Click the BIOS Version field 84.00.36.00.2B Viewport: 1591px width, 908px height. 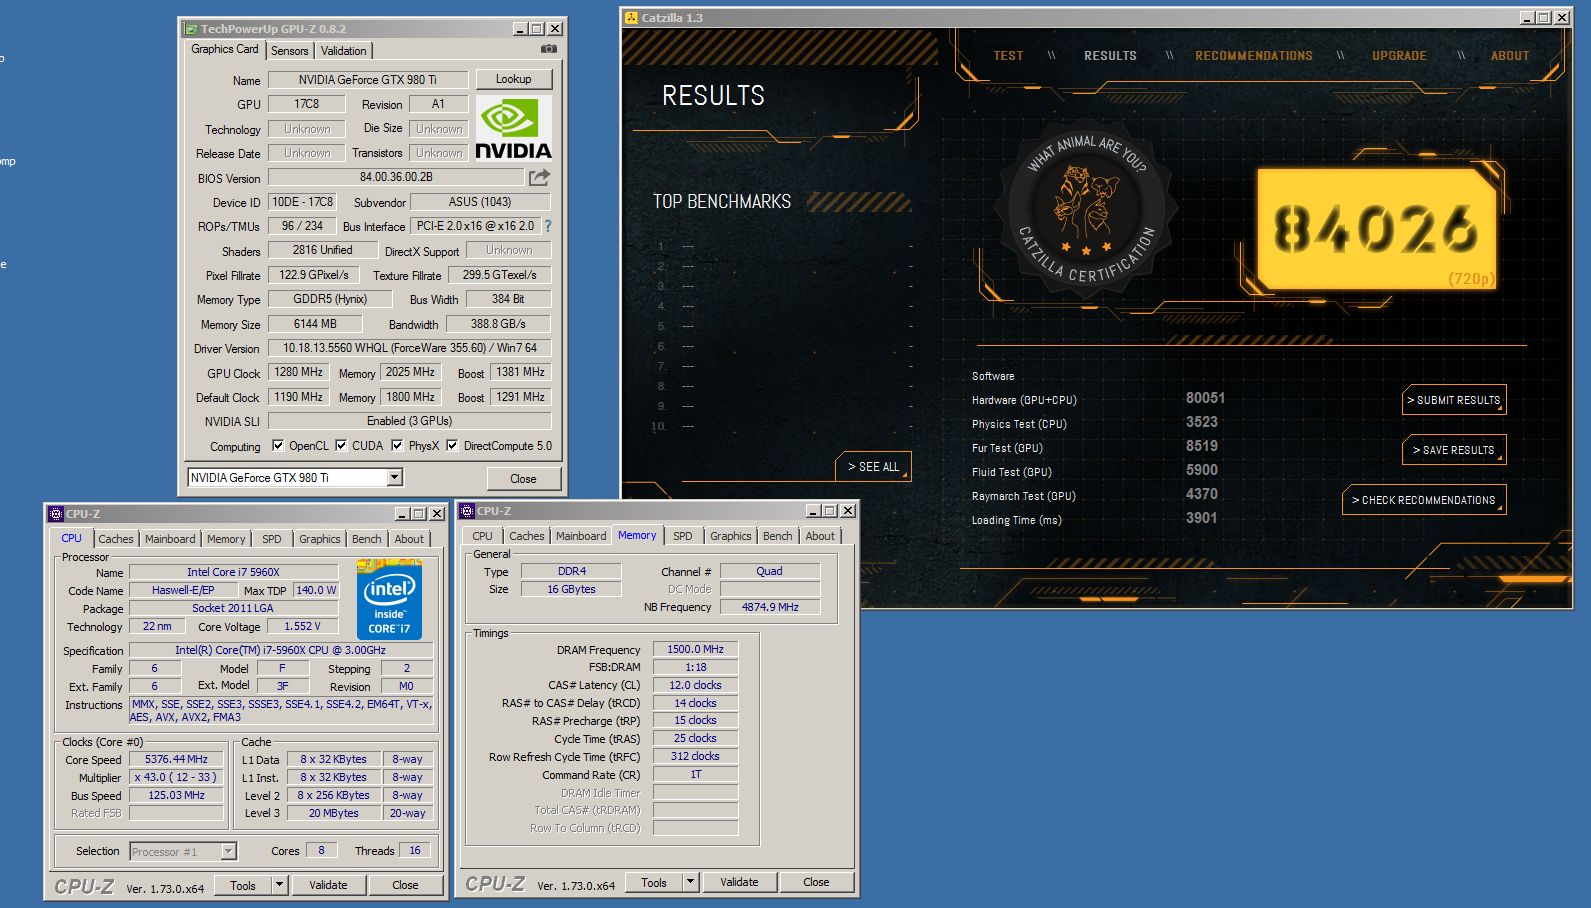tap(396, 177)
